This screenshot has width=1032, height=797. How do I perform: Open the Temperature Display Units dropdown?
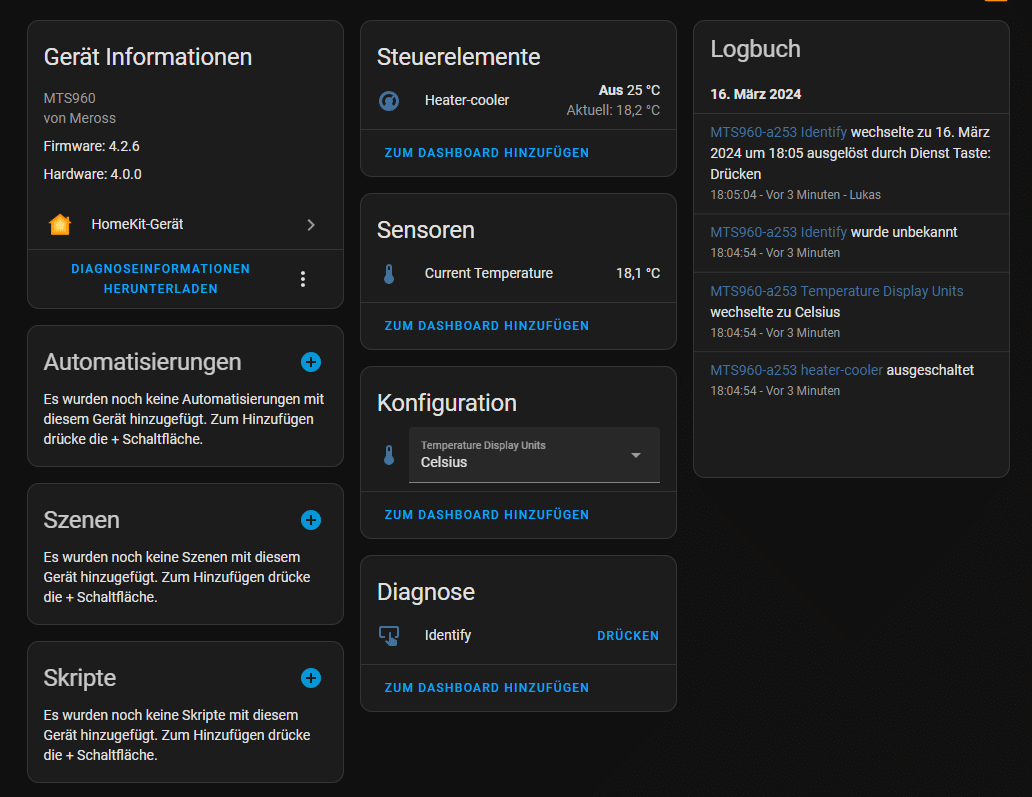point(534,455)
